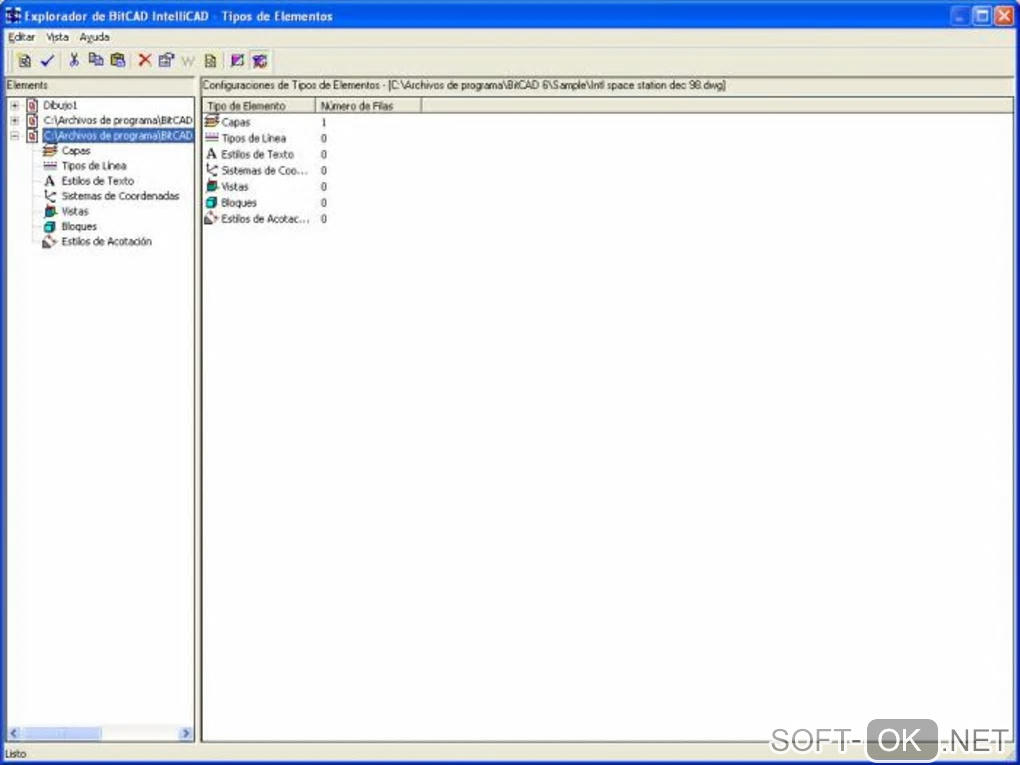
Task: Click the purple and white square toolbar icon
Action: [237, 61]
